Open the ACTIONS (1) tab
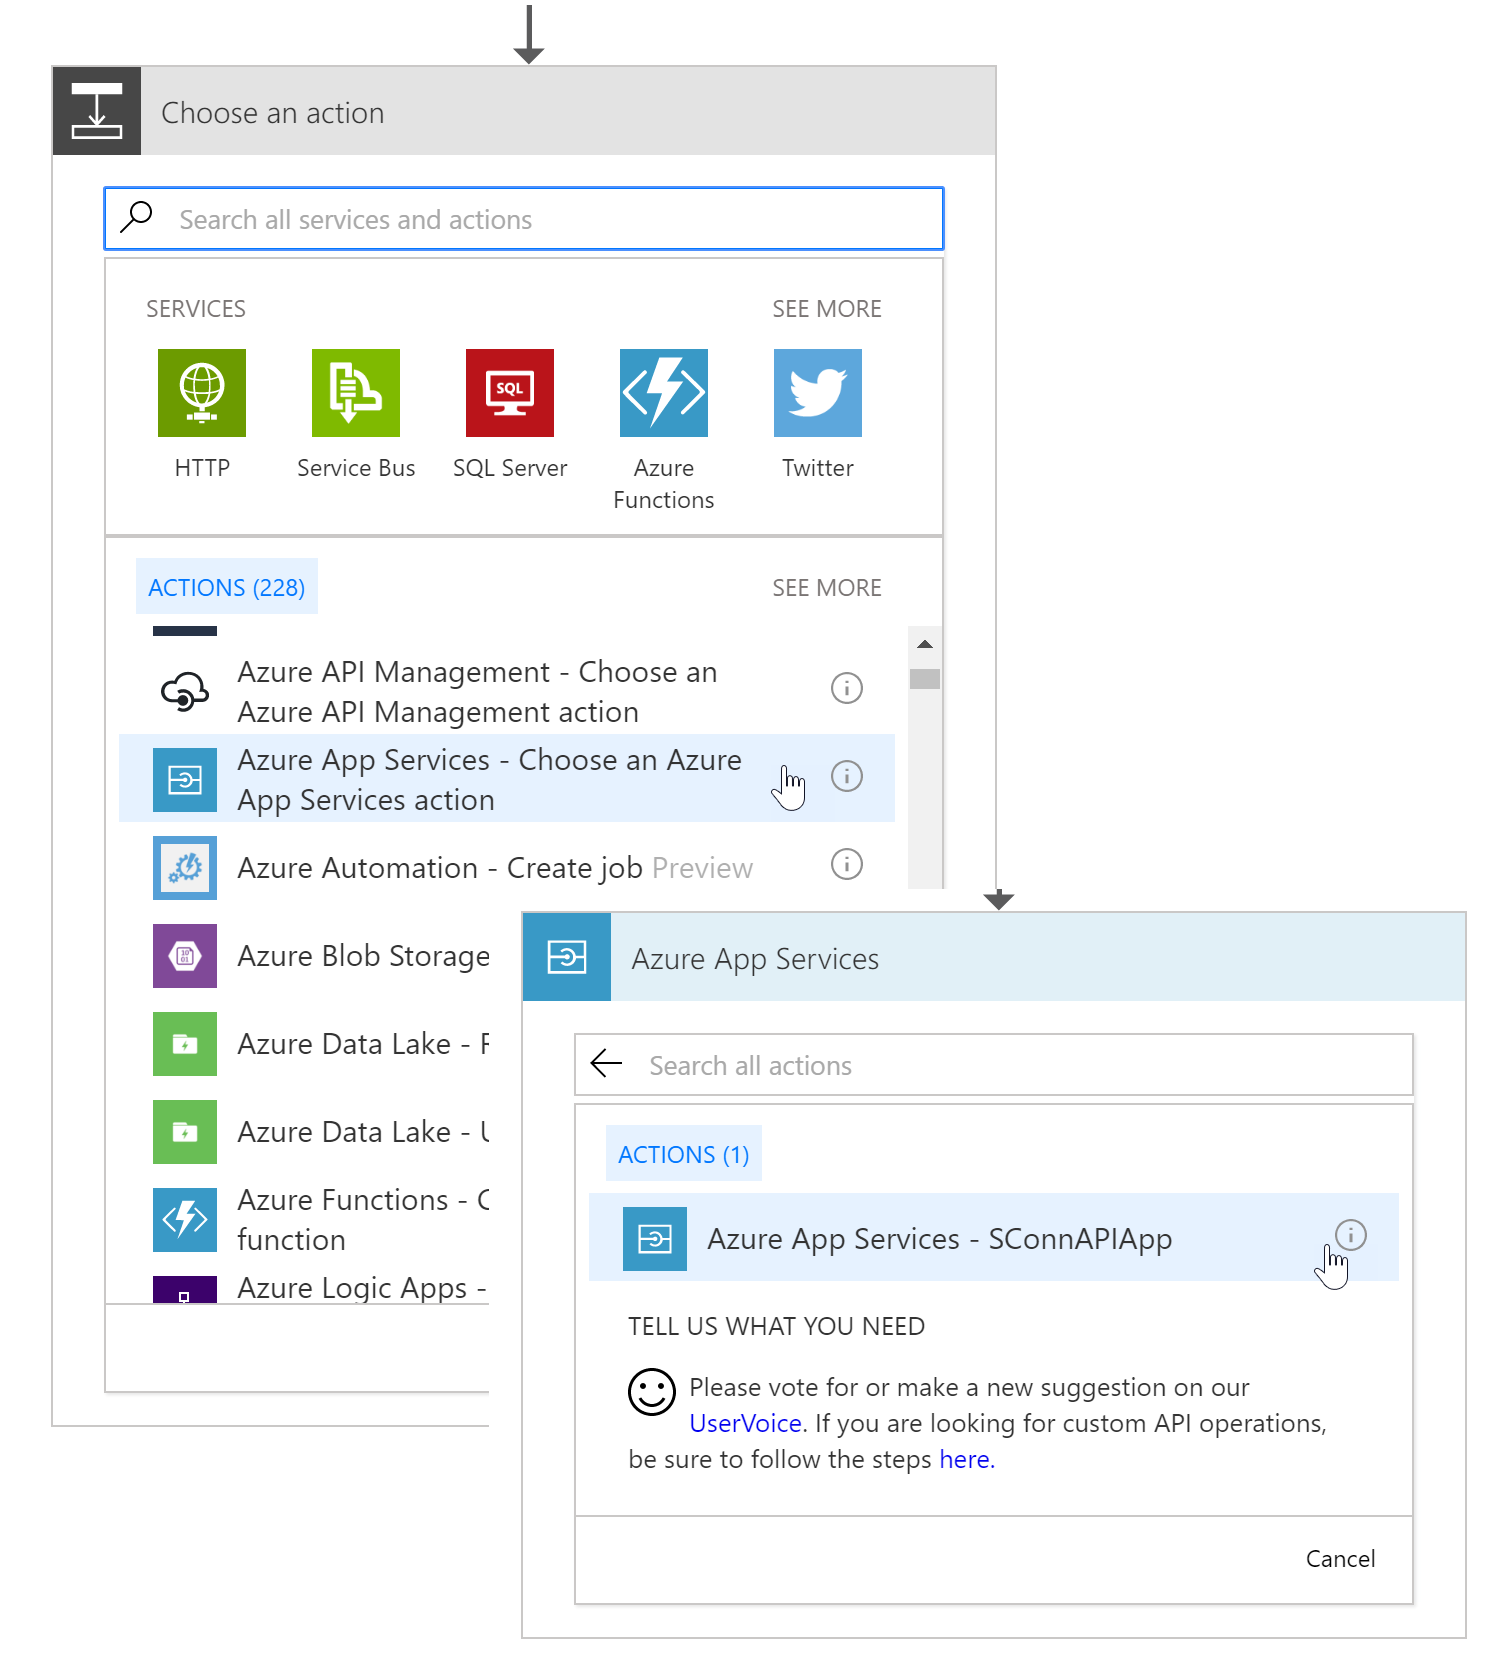 click(684, 1154)
